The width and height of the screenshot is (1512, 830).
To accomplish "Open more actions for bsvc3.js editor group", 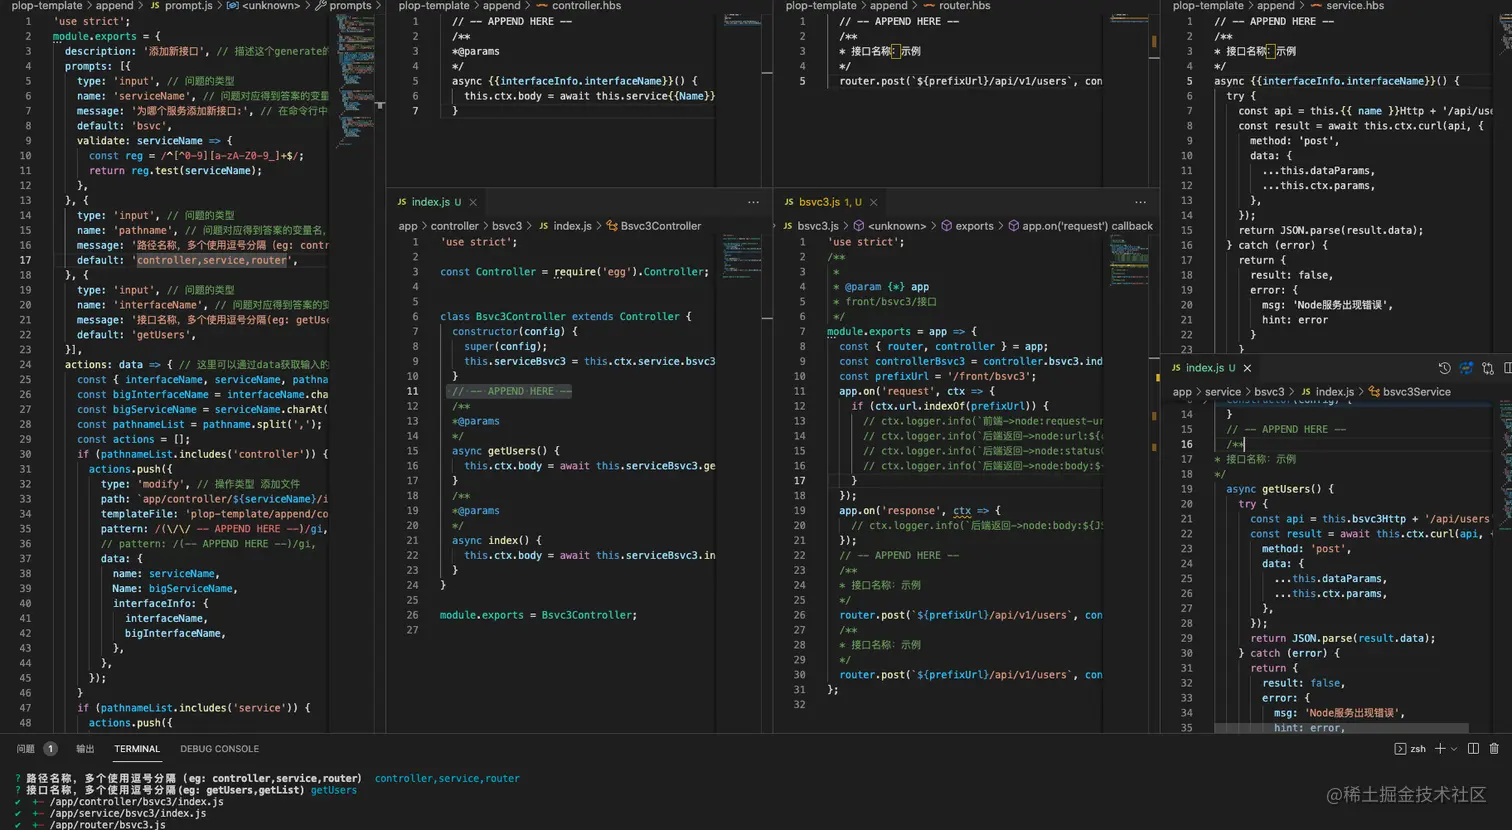I will [x=1140, y=202].
